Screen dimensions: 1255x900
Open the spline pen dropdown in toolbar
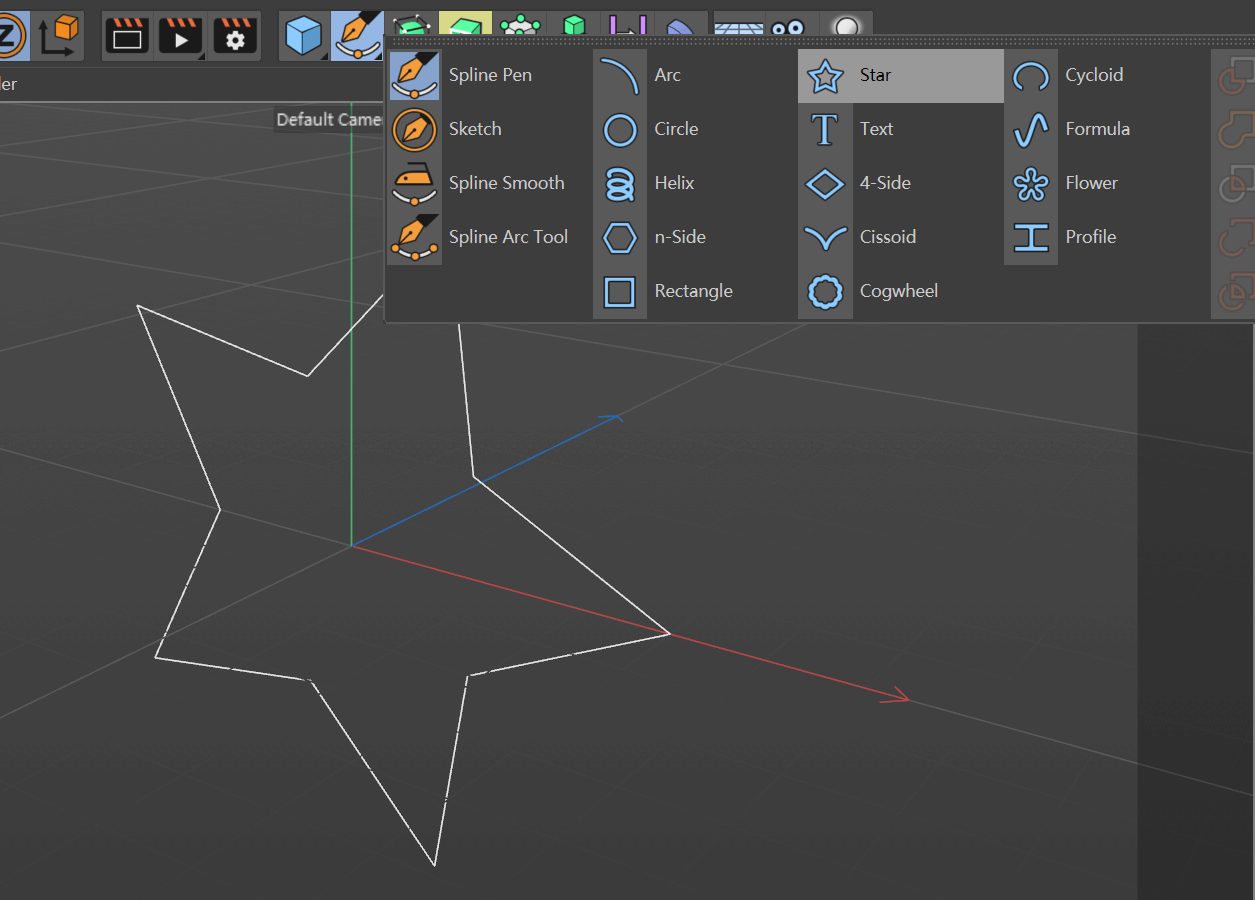click(x=357, y=37)
